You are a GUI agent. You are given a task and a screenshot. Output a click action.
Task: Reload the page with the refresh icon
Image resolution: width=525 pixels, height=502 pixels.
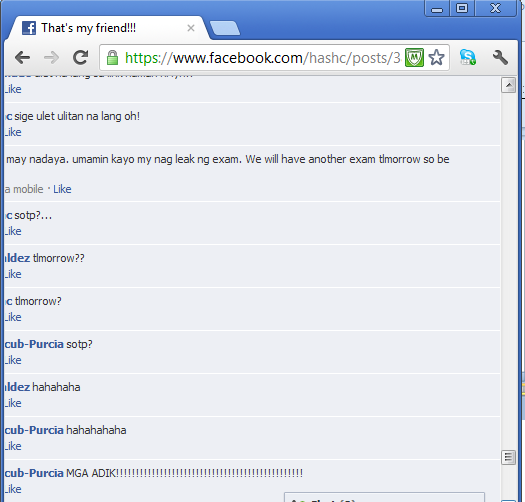tap(80, 58)
